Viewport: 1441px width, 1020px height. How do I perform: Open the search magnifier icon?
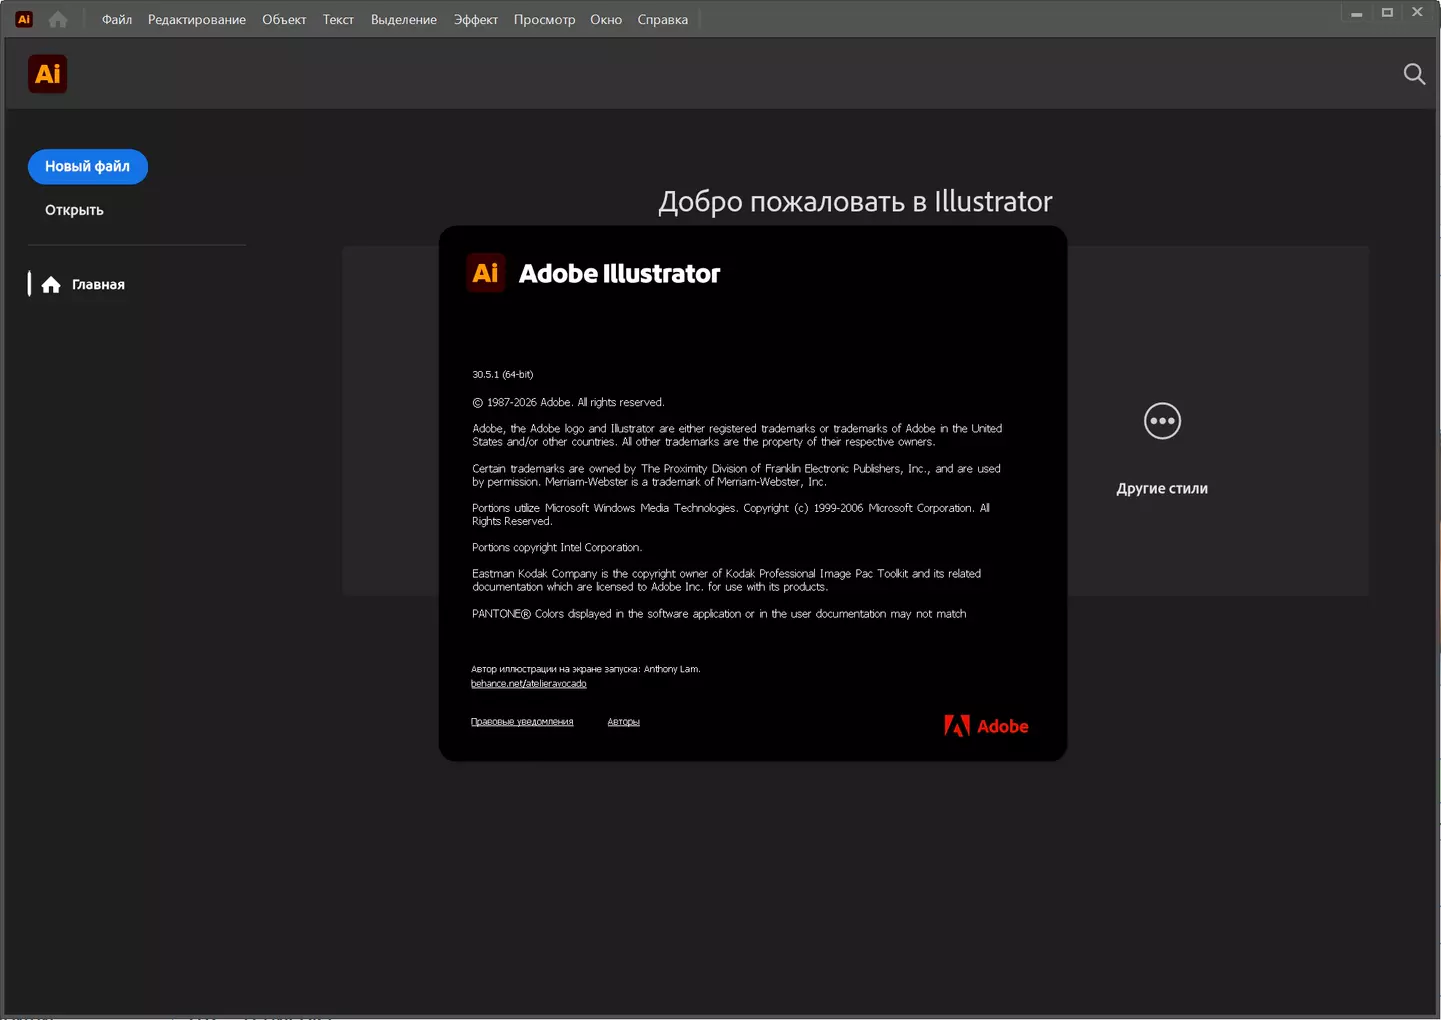(x=1414, y=74)
